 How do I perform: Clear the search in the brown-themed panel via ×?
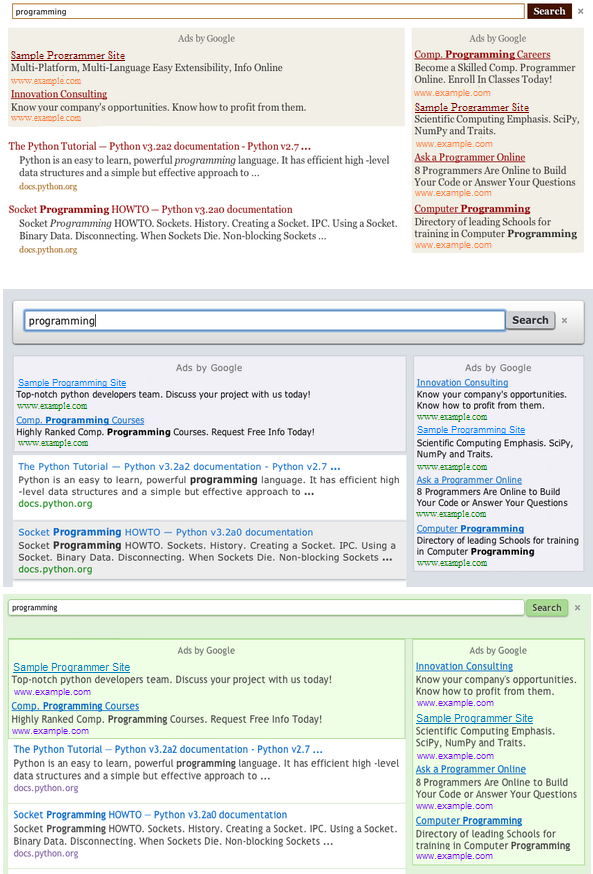(x=581, y=11)
